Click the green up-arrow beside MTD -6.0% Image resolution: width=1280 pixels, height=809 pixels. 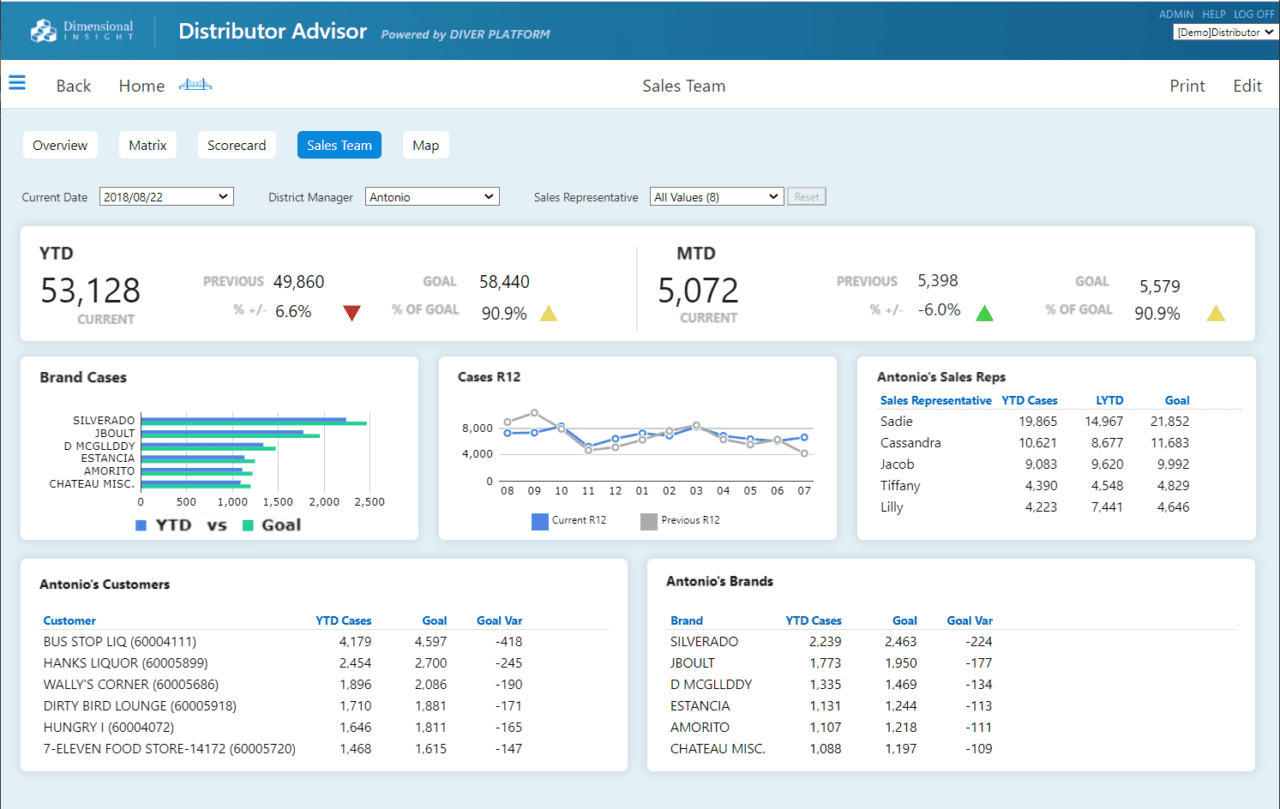pos(985,311)
